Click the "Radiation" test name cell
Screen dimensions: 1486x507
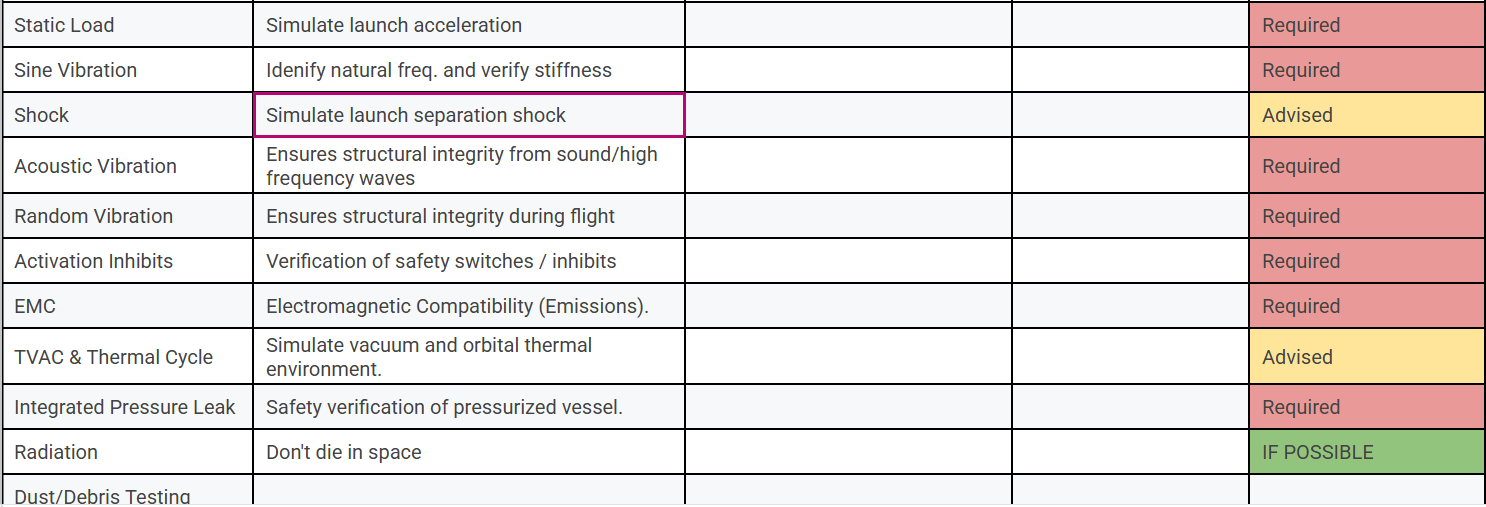coord(128,452)
